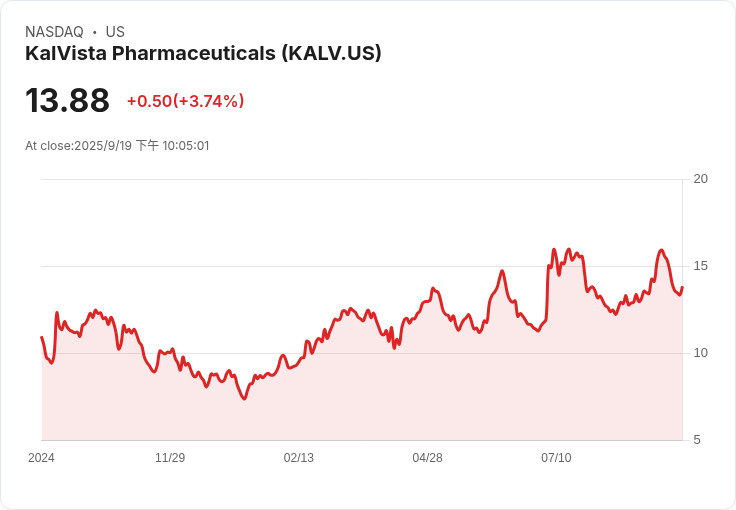Click the 5 value on price axis
This screenshot has height=510, width=736.
(x=698, y=440)
